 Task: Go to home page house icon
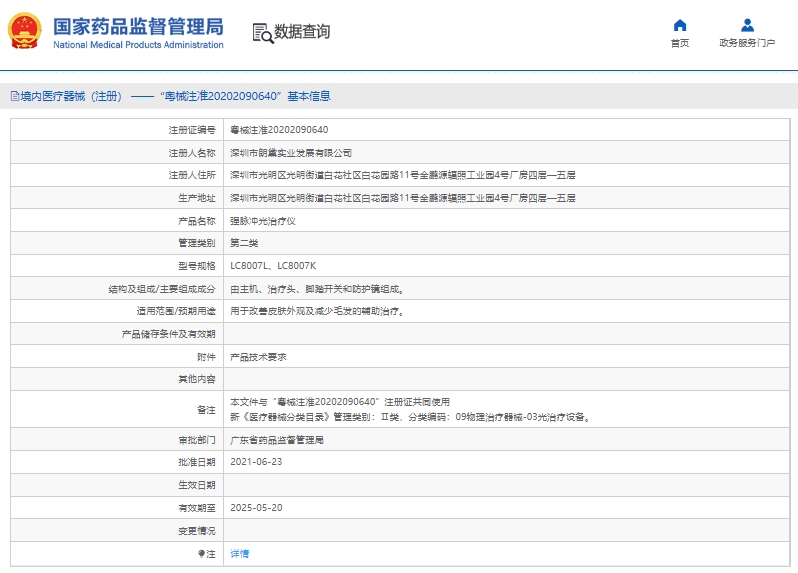coord(680,25)
